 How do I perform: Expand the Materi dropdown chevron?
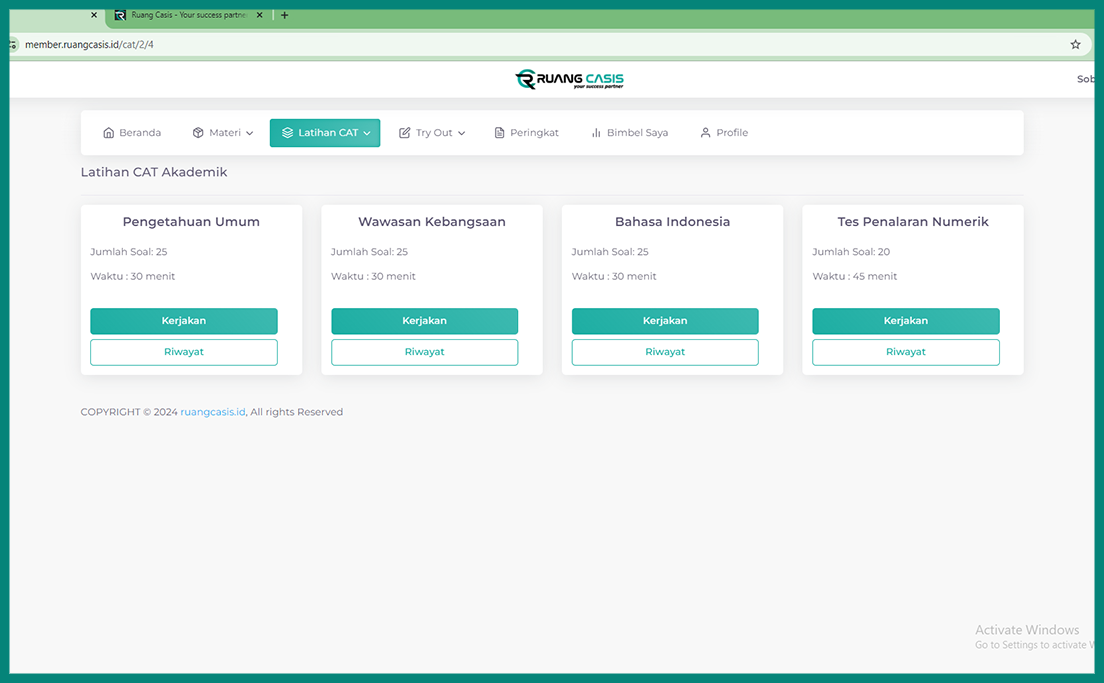click(250, 133)
